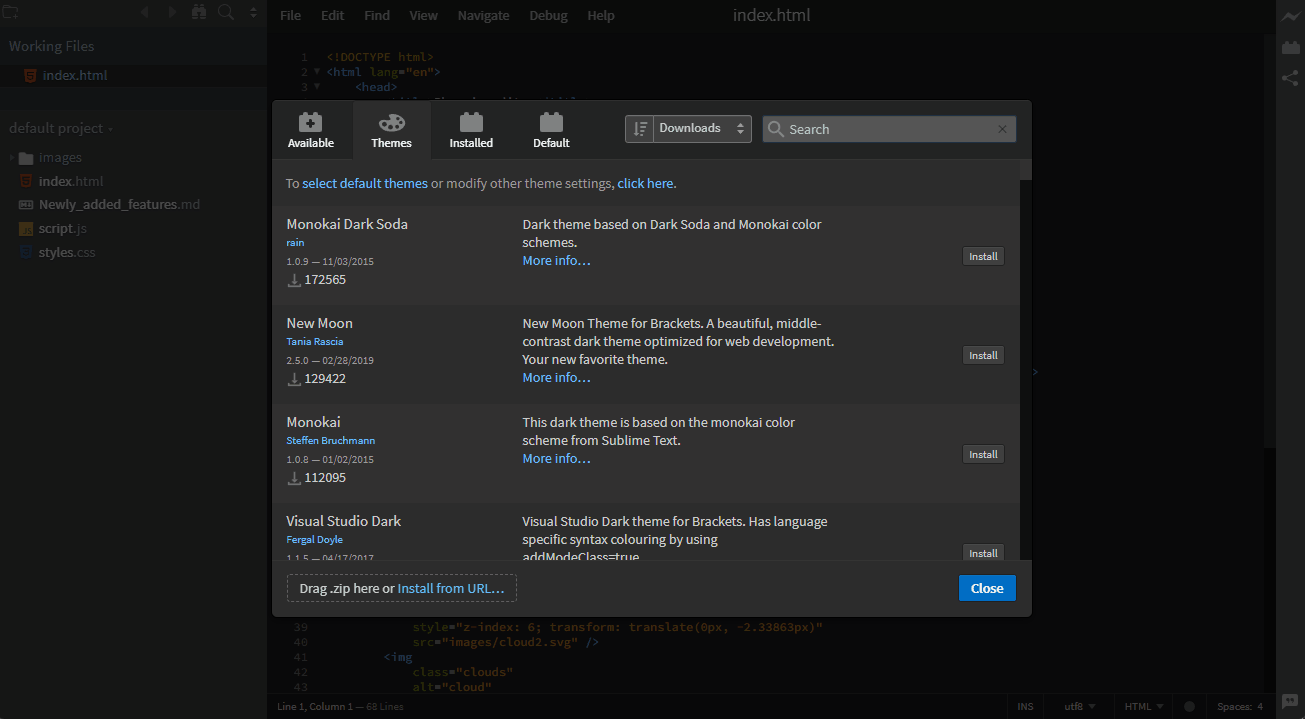Click the circular status indicator in the status bar
This screenshot has height=719, width=1305.
pos(1189,706)
